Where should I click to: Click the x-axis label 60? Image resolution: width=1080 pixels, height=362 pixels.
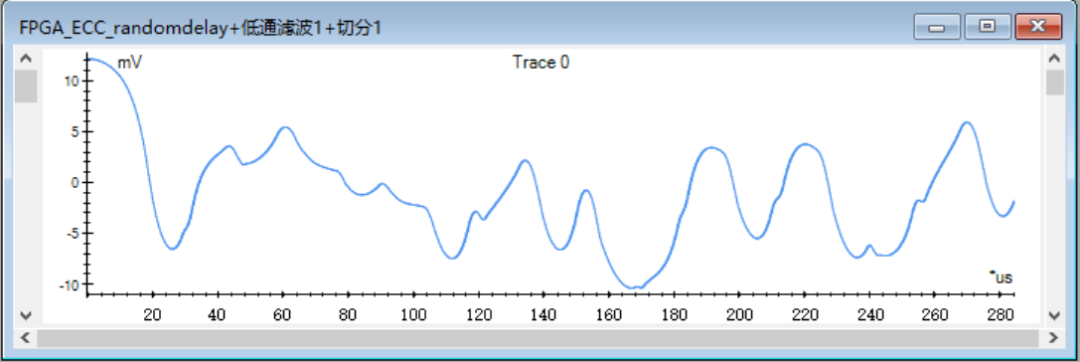tap(283, 315)
